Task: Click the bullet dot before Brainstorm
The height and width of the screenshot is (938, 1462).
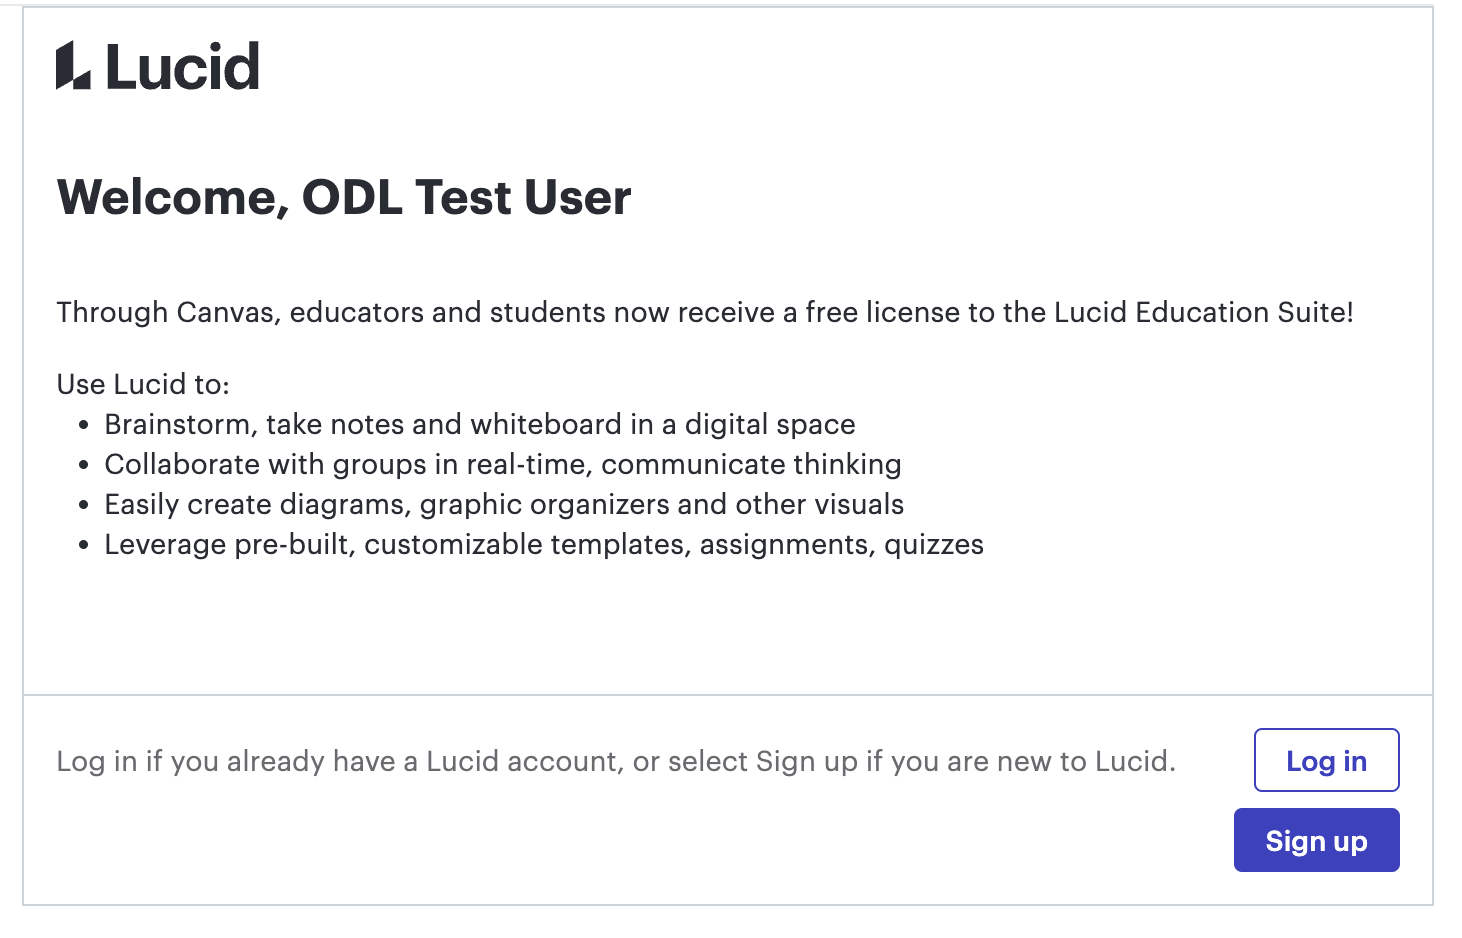Action: [x=84, y=425]
